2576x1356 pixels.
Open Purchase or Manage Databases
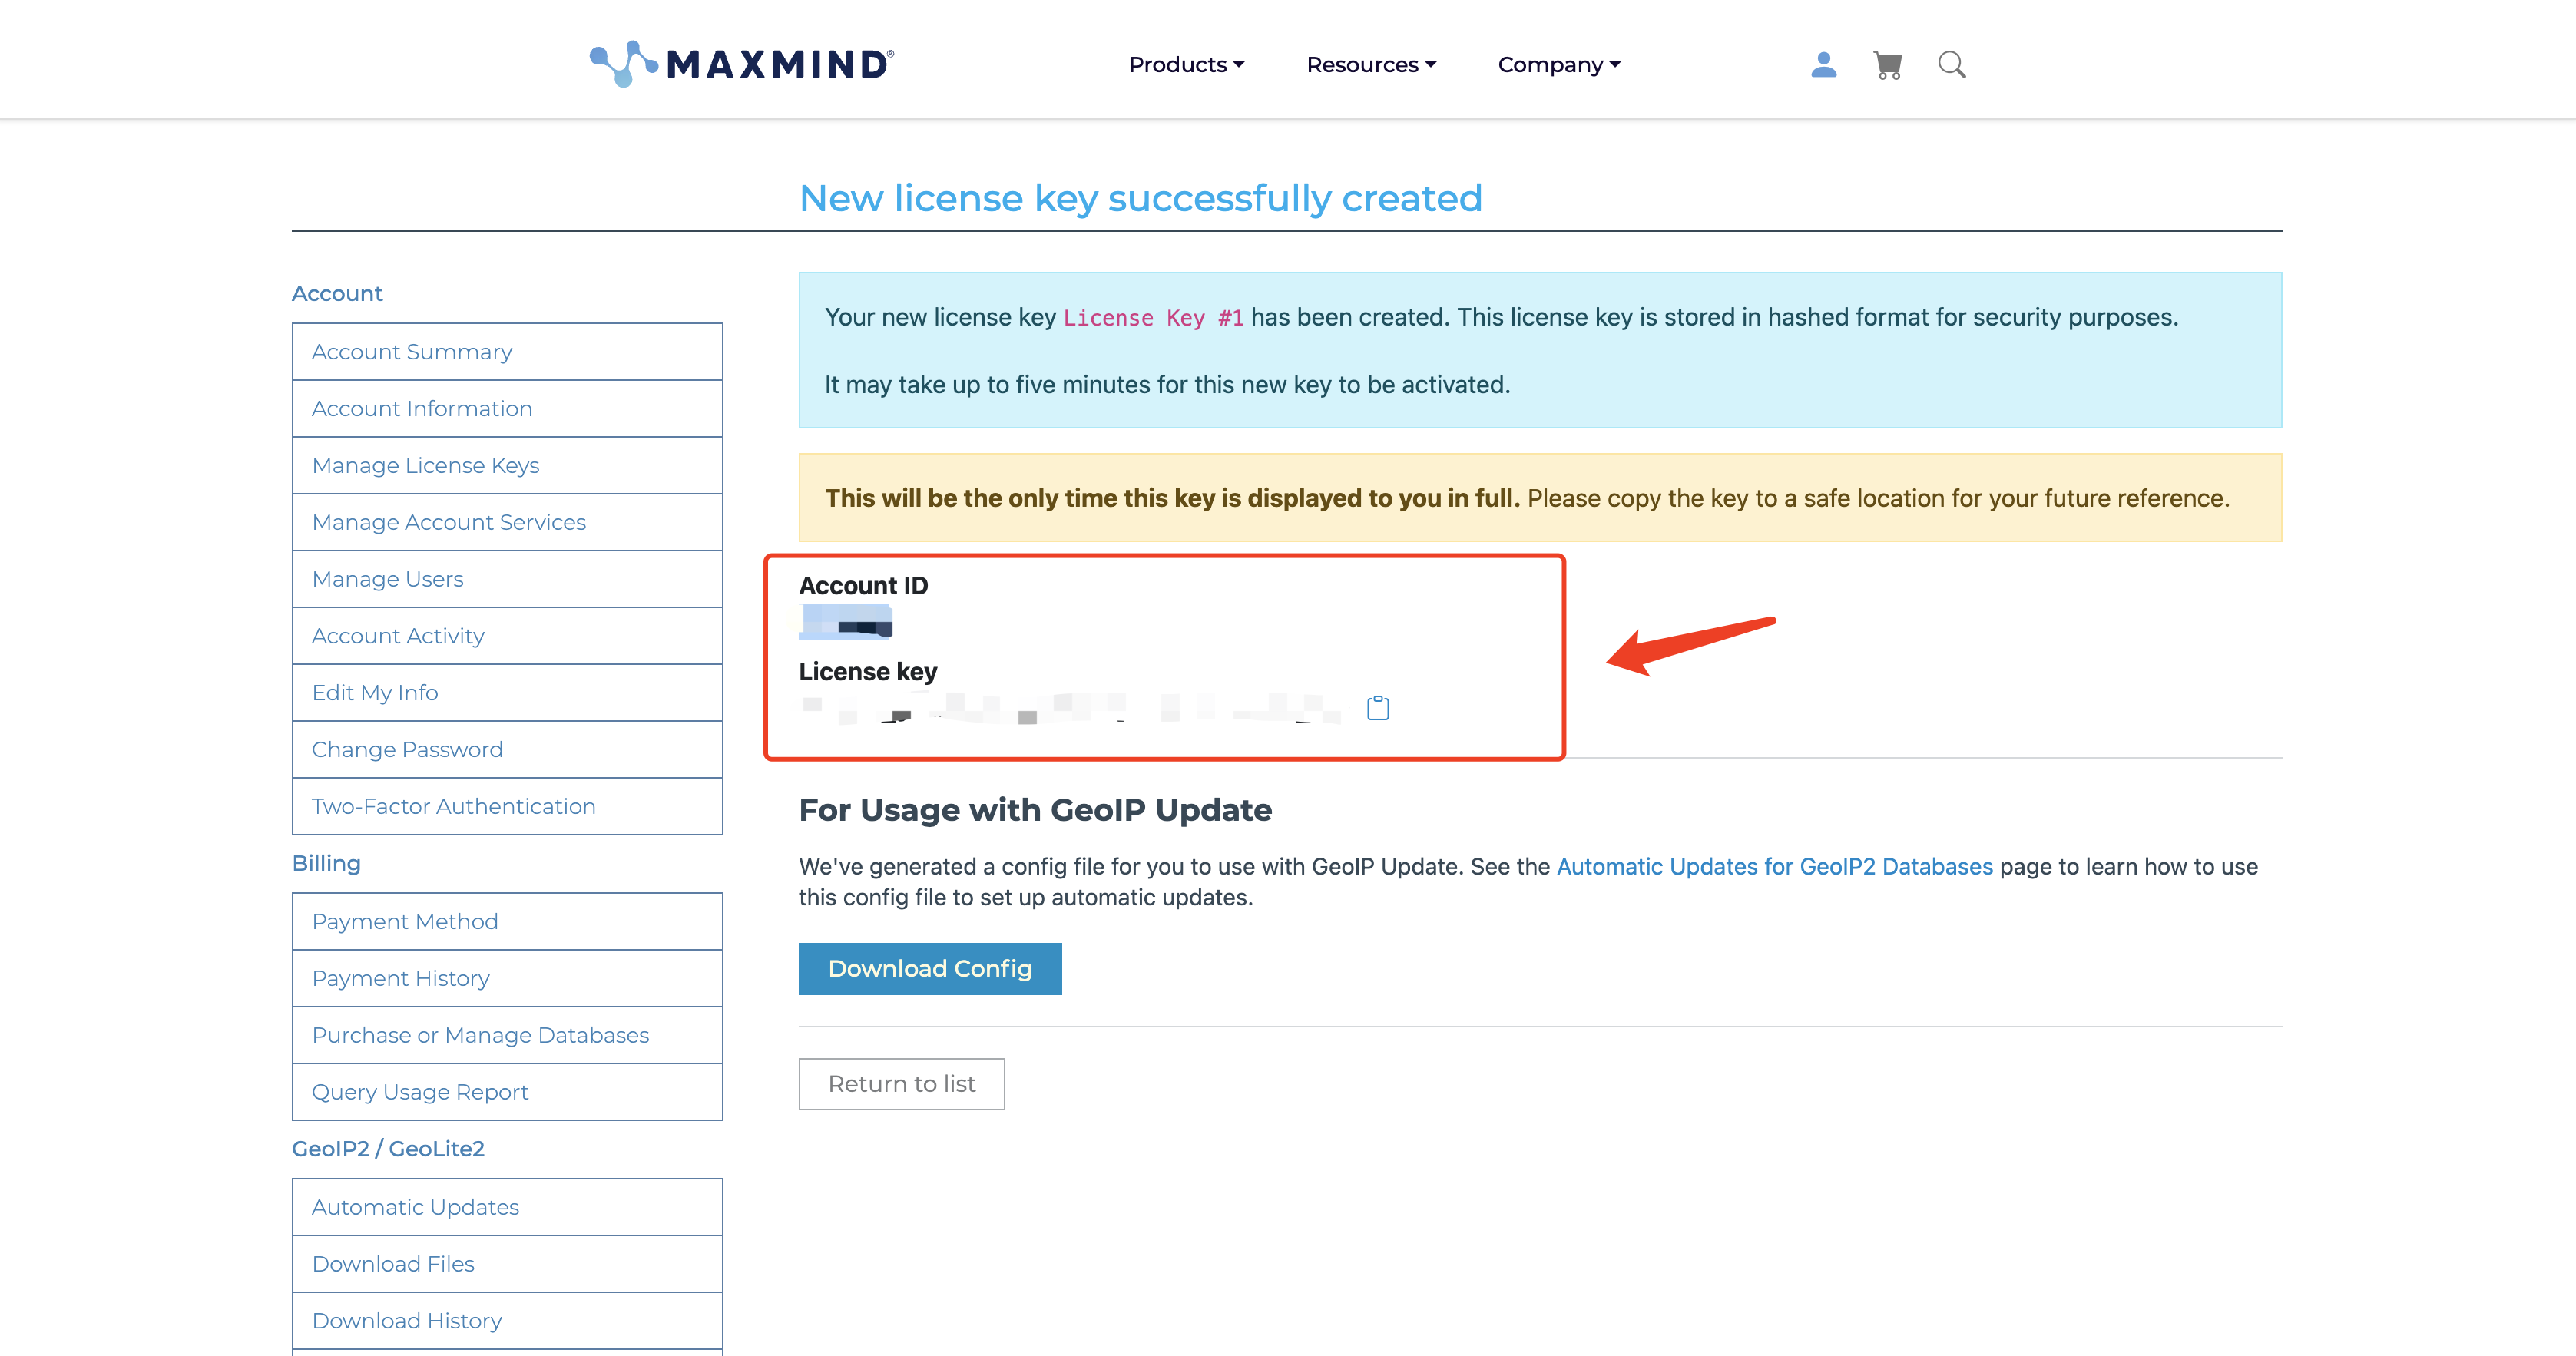[x=507, y=1036]
